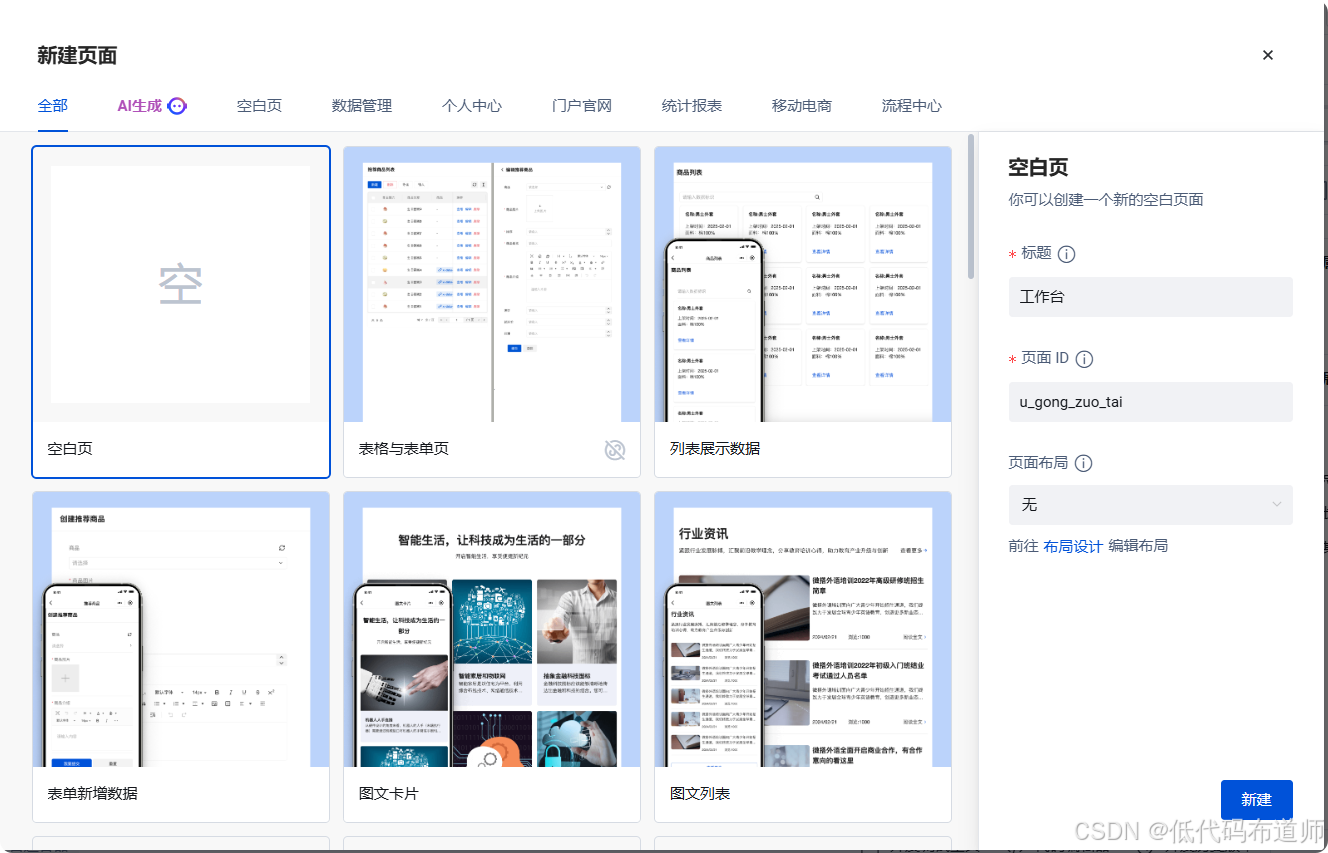This screenshot has height=853, width=1328.
Task: Click the 表单新增数据 card label
Action: tap(93, 794)
